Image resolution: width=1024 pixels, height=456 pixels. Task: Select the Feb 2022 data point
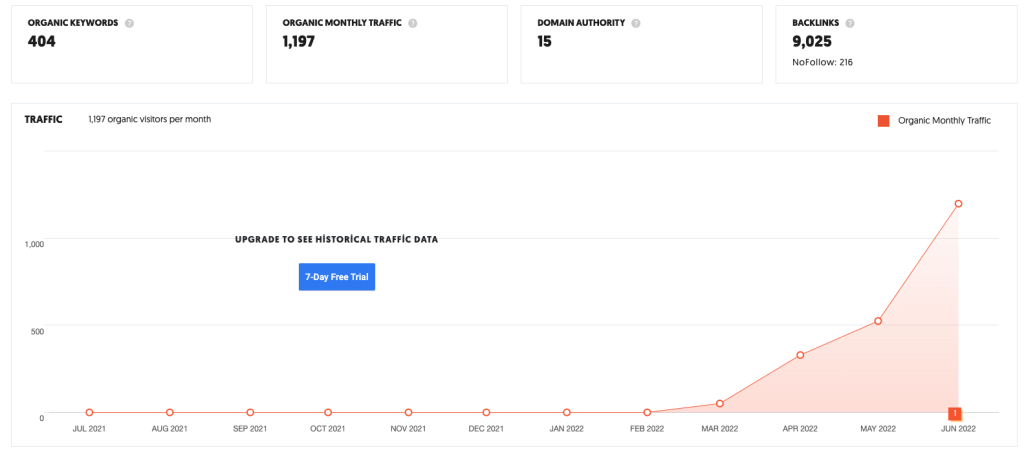[x=647, y=412]
